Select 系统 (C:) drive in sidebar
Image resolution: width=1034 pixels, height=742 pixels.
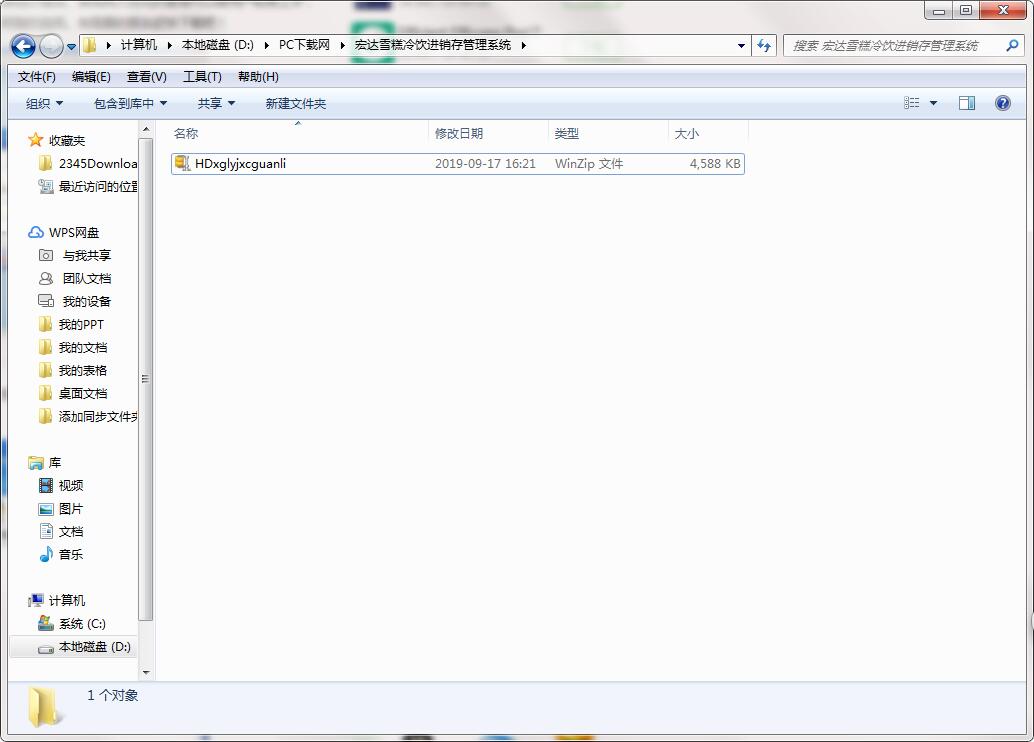[x=82, y=623]
